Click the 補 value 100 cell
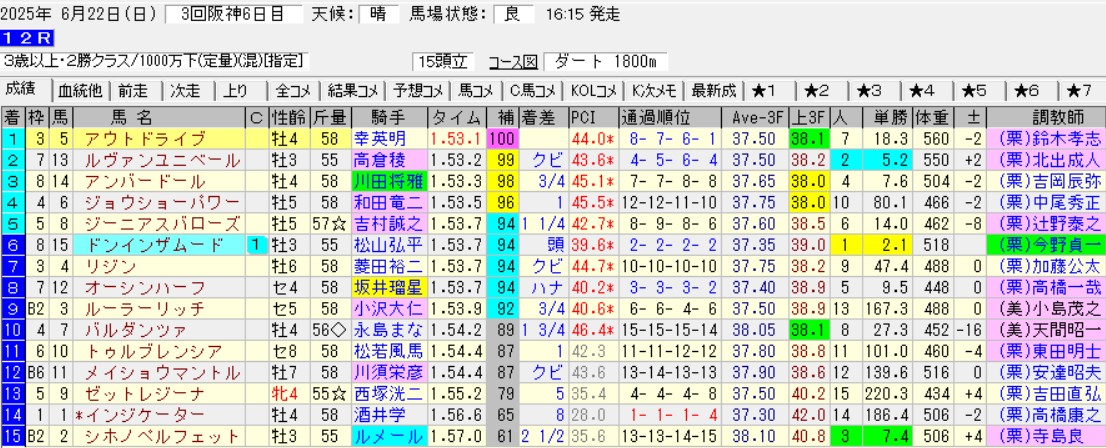This screenshot has height=448, width=1106. [x=501, y=139]
